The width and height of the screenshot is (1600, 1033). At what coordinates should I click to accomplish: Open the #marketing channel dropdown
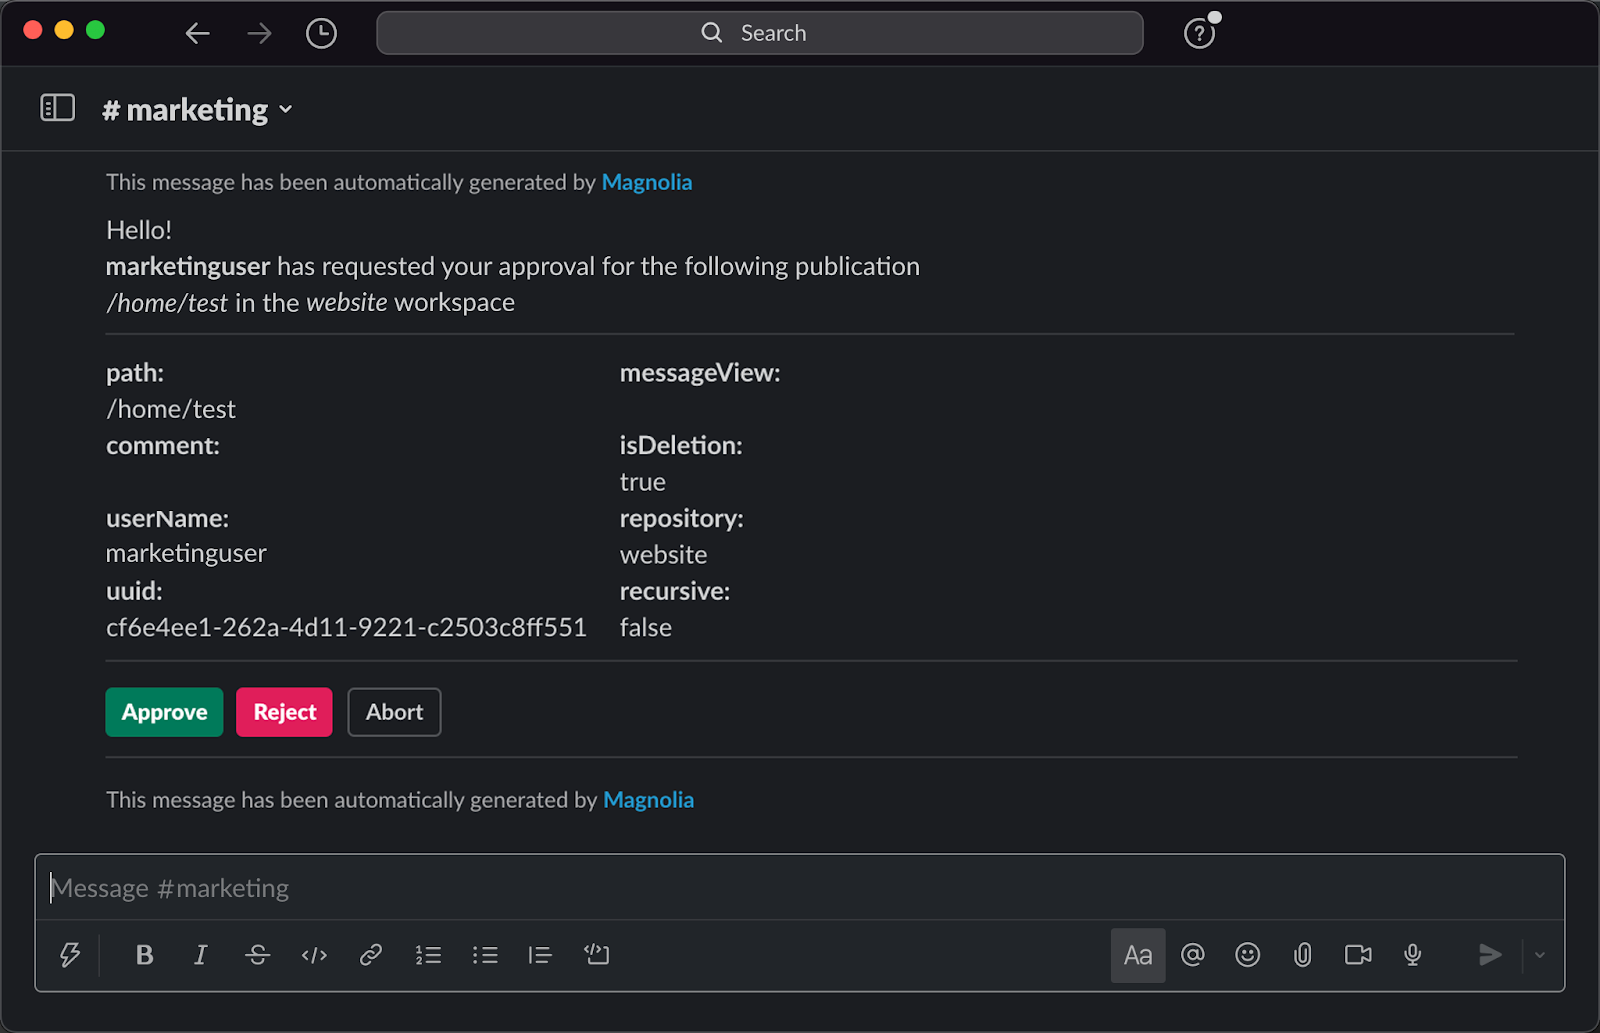coord(286,110)
